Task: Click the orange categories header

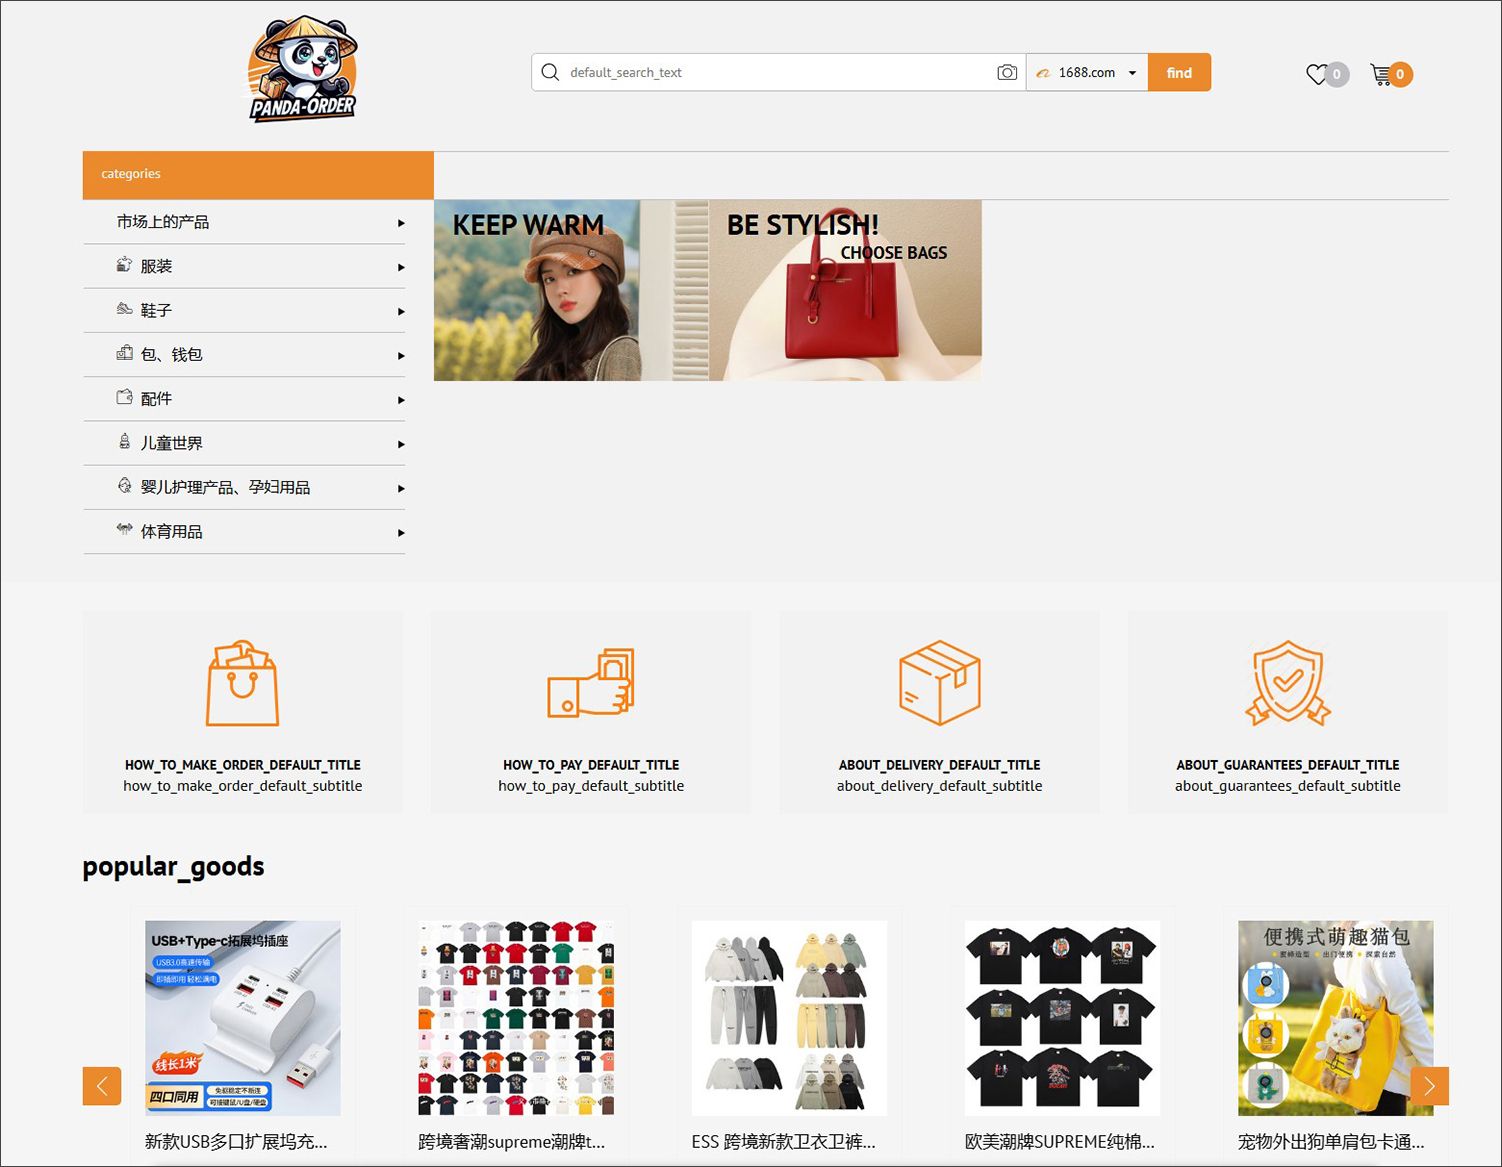Action: pyautogui.click(x=258, y=175)
